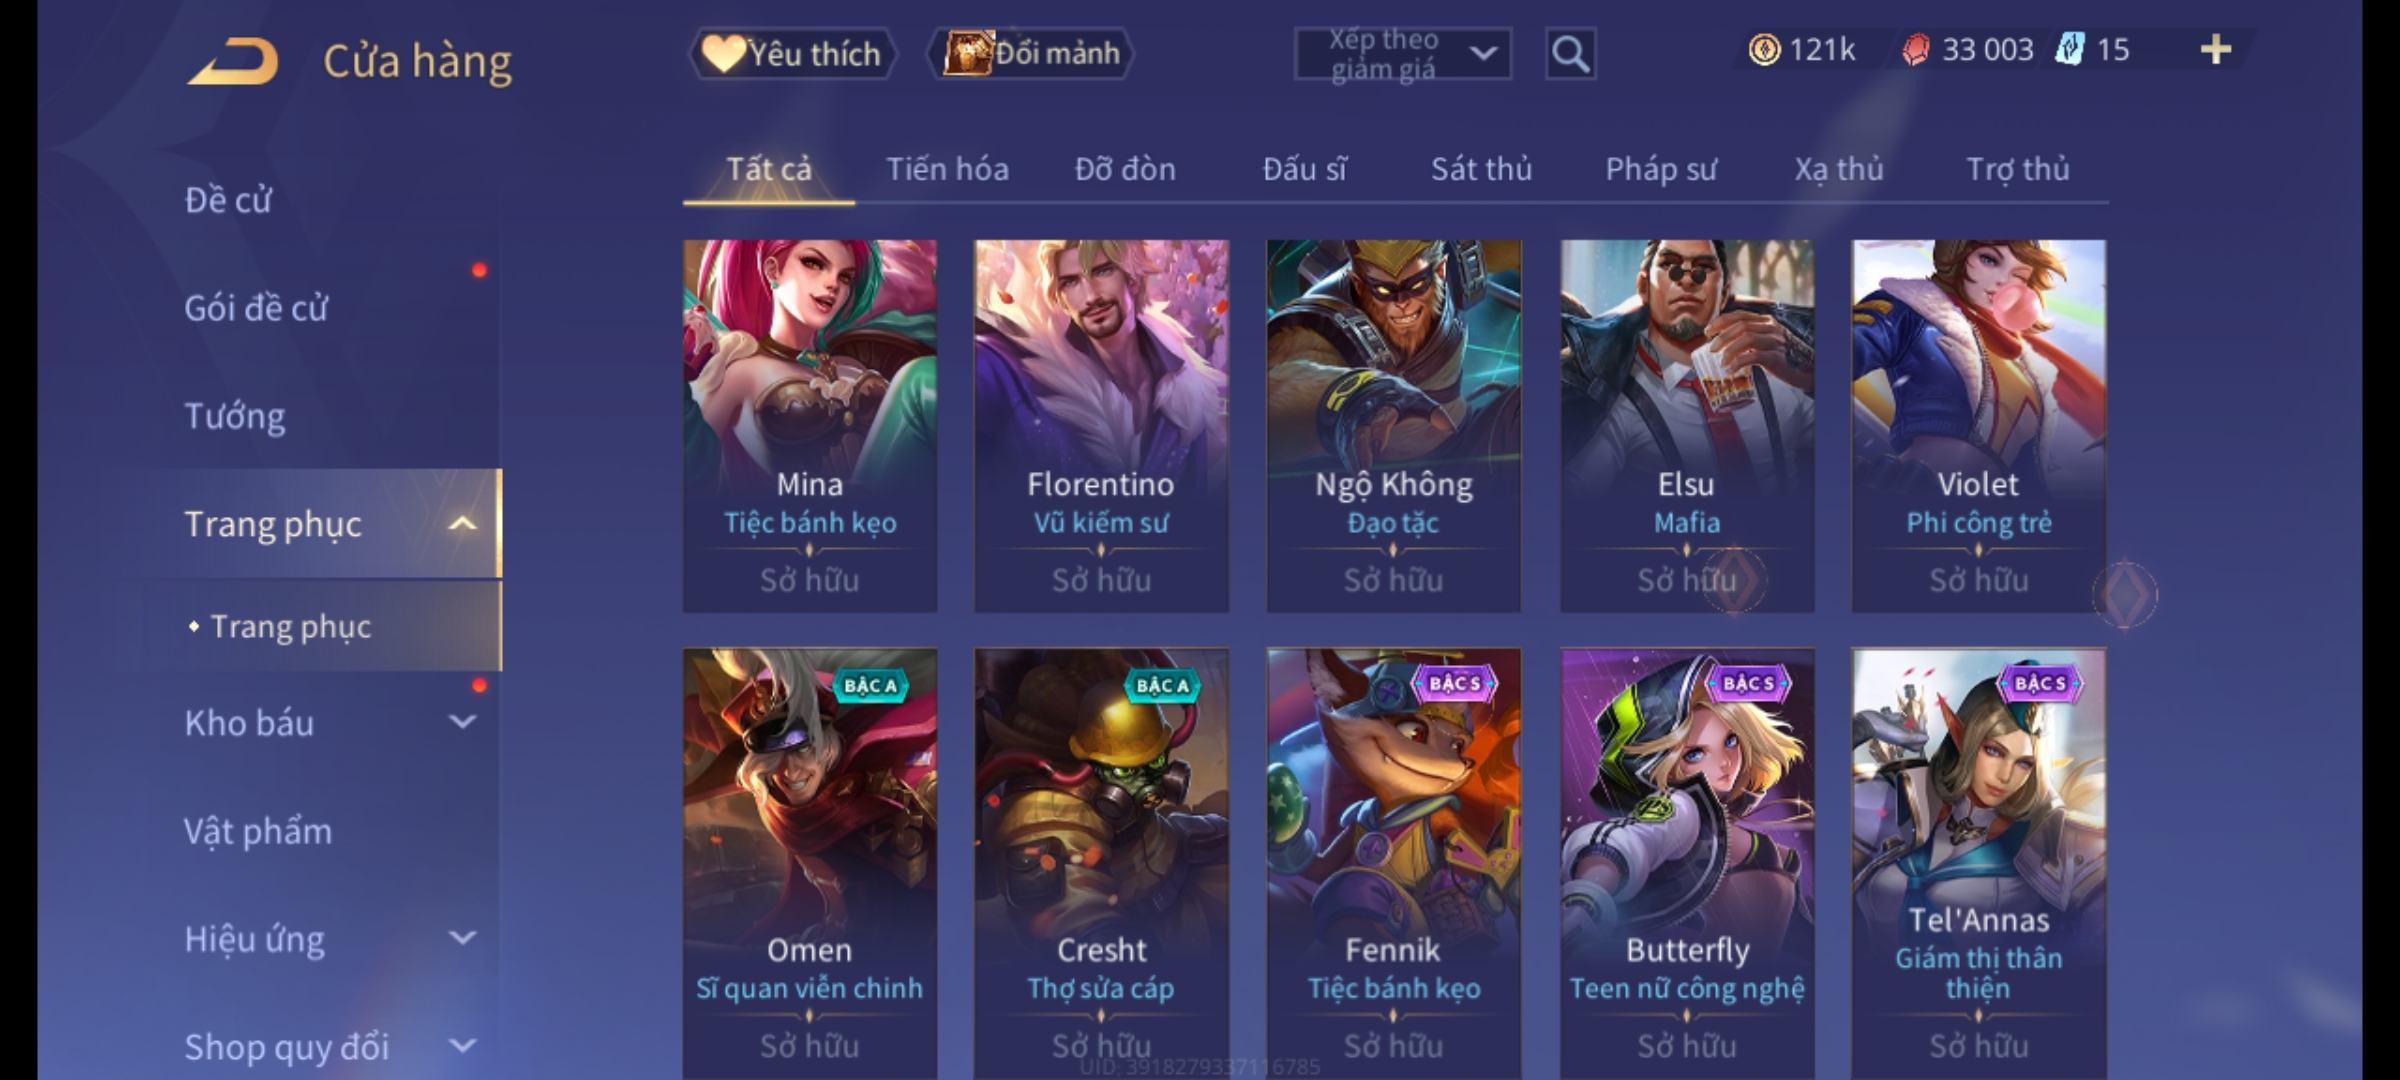Open Gói đề cử in sidebar
This screenshot has width=2400, height=1080.
(256, 308)
